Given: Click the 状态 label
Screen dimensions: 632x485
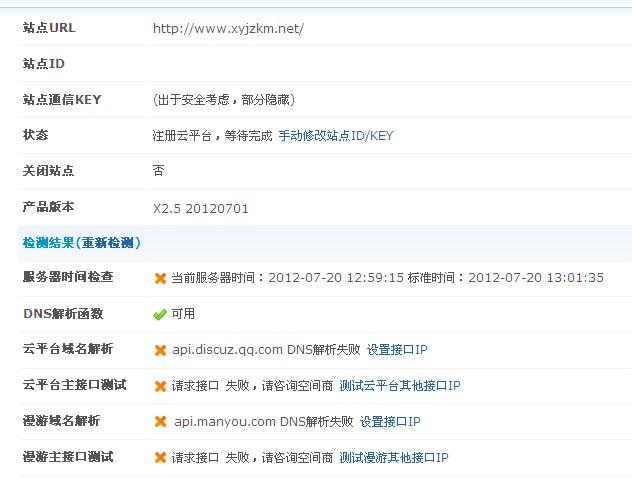Looking at the screenshot, I should (35, 135).
